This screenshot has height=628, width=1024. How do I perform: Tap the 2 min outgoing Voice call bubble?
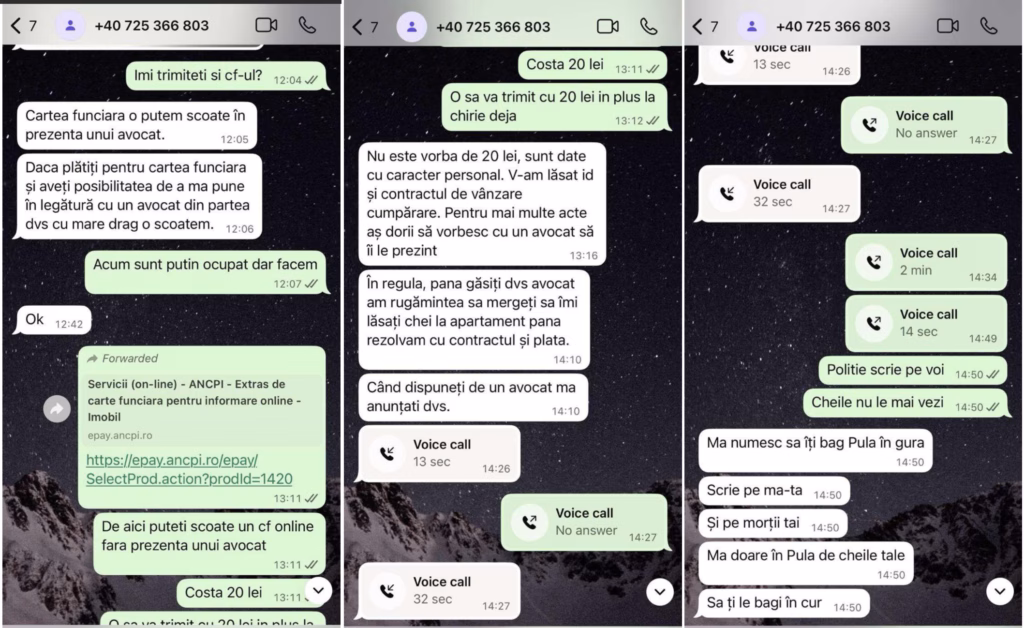coord(926,262)
